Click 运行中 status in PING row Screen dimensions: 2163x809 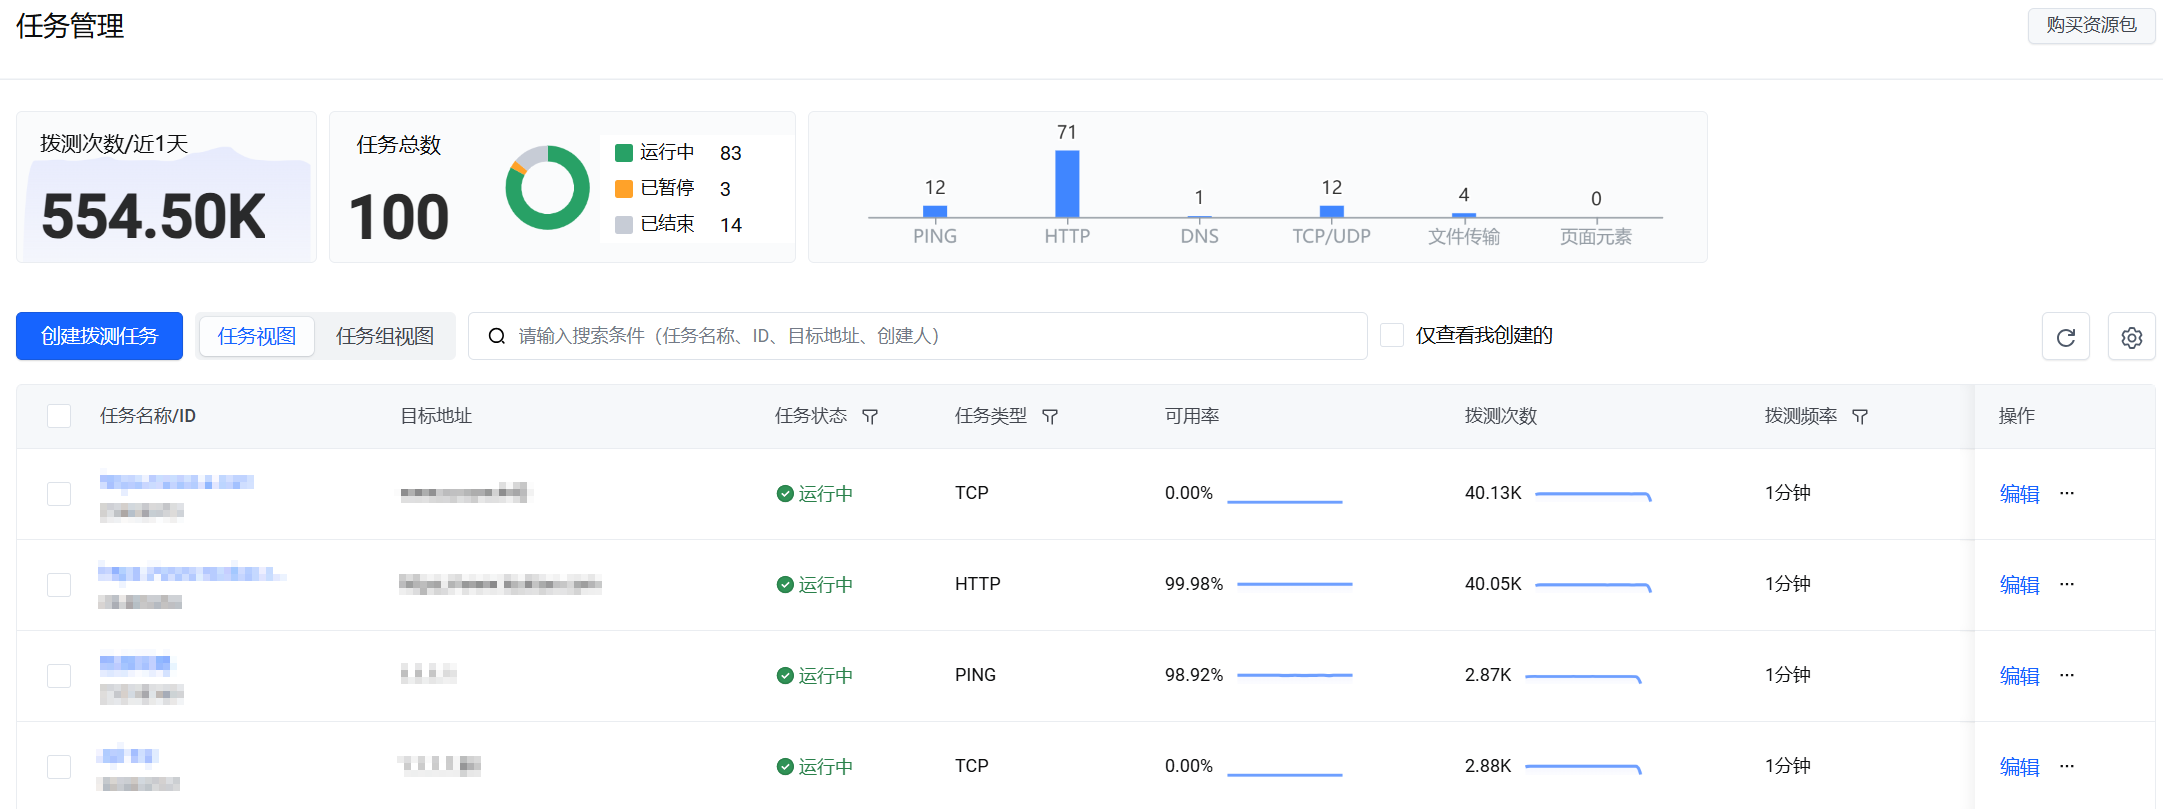826,676
